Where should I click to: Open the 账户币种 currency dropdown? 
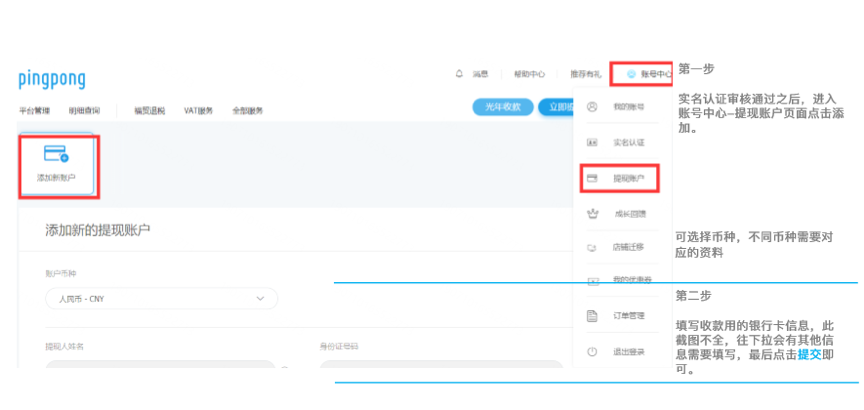pos(161,299)
